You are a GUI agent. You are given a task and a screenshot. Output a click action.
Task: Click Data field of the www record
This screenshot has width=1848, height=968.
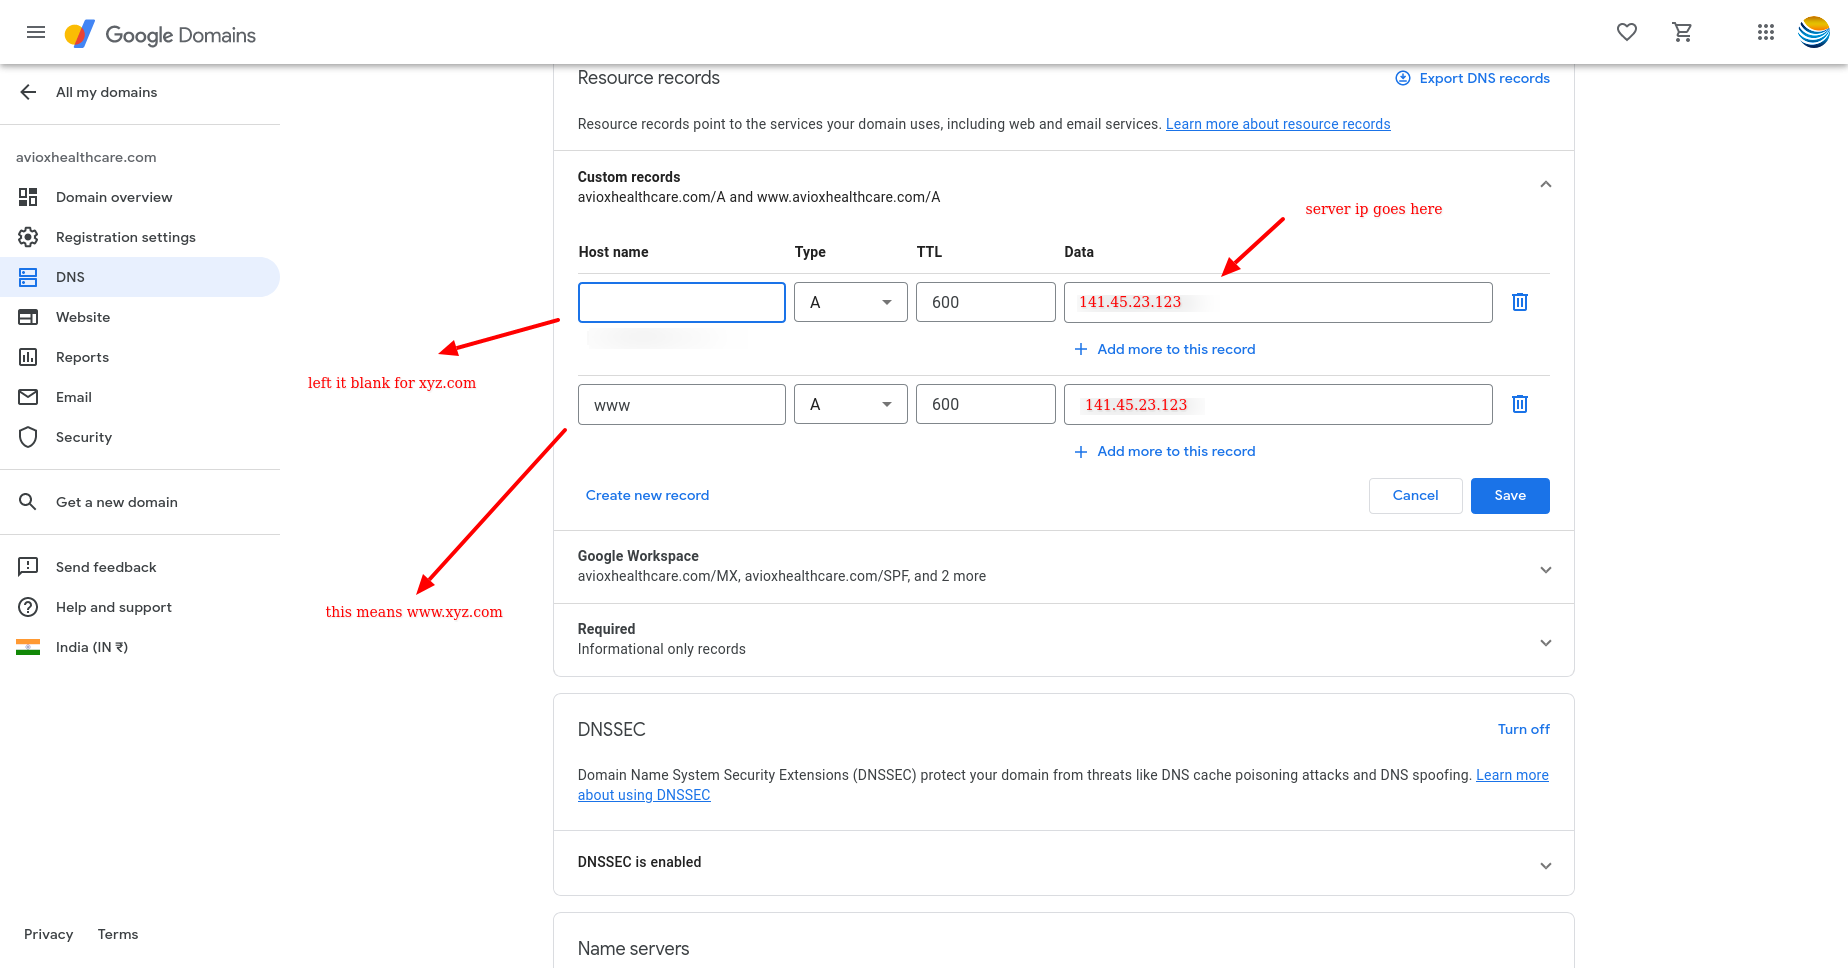1278,404
